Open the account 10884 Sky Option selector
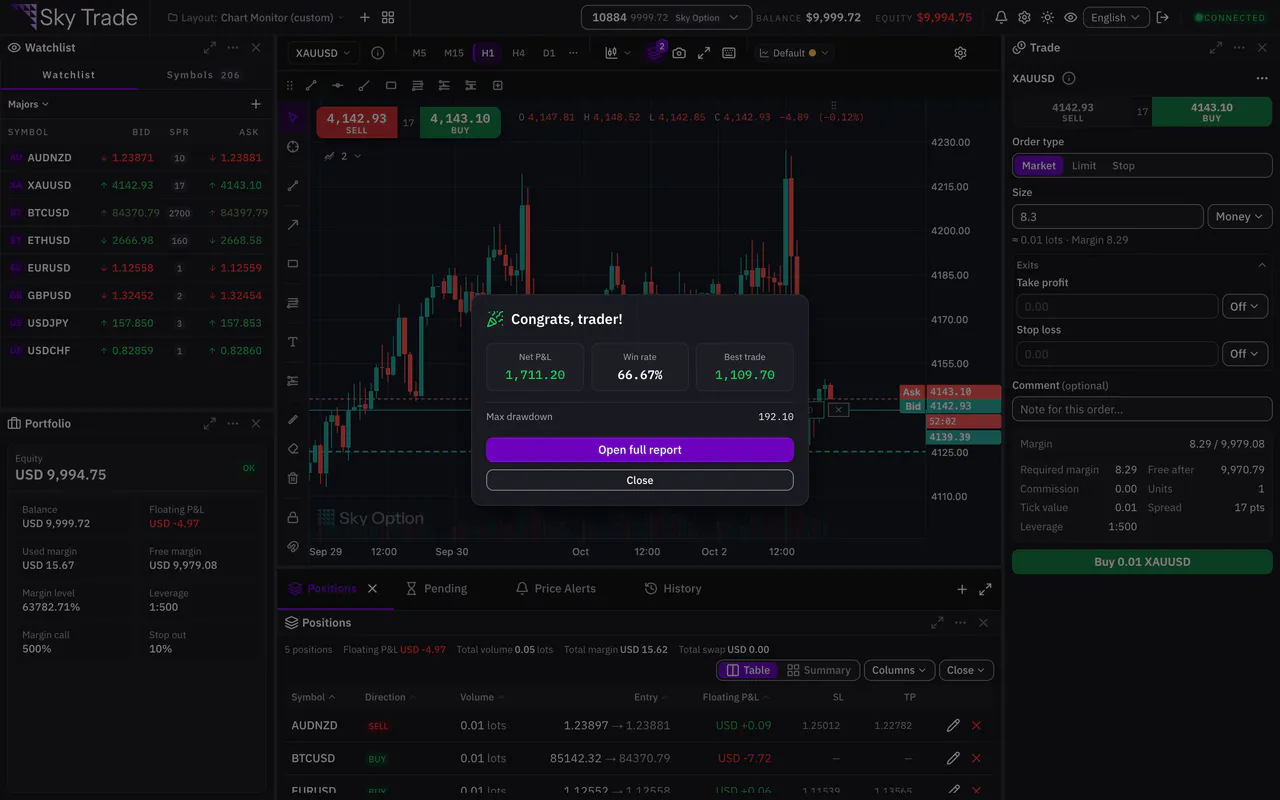 pyautogui.click(x=666, y=17)
